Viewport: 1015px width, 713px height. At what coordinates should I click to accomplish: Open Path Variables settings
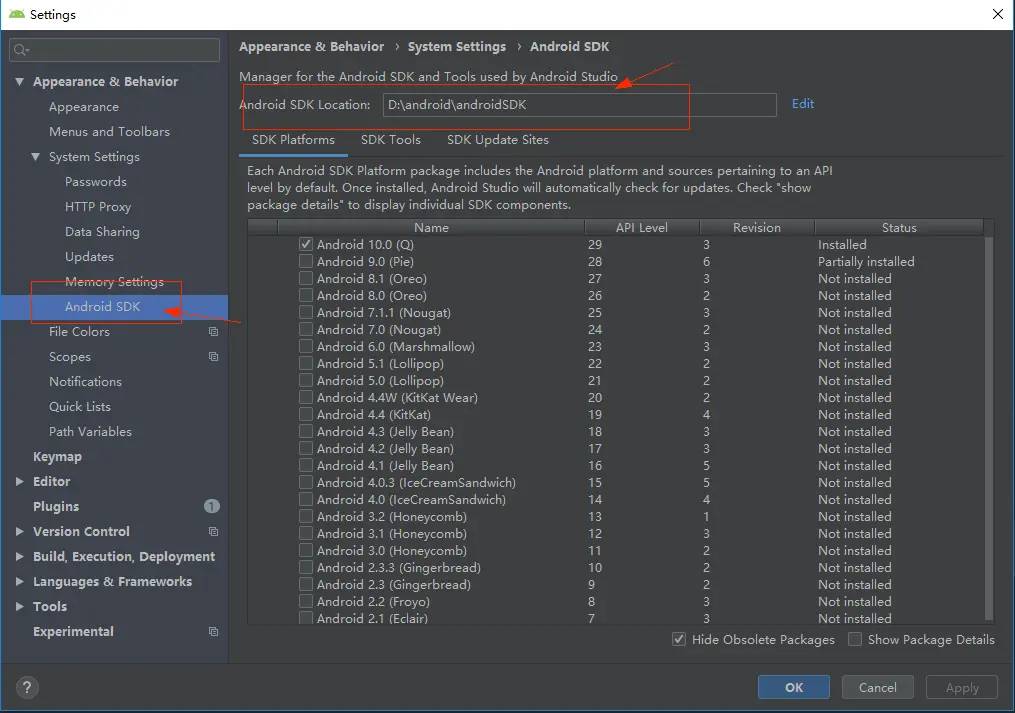pyautogui.click(x=91, y=431)
